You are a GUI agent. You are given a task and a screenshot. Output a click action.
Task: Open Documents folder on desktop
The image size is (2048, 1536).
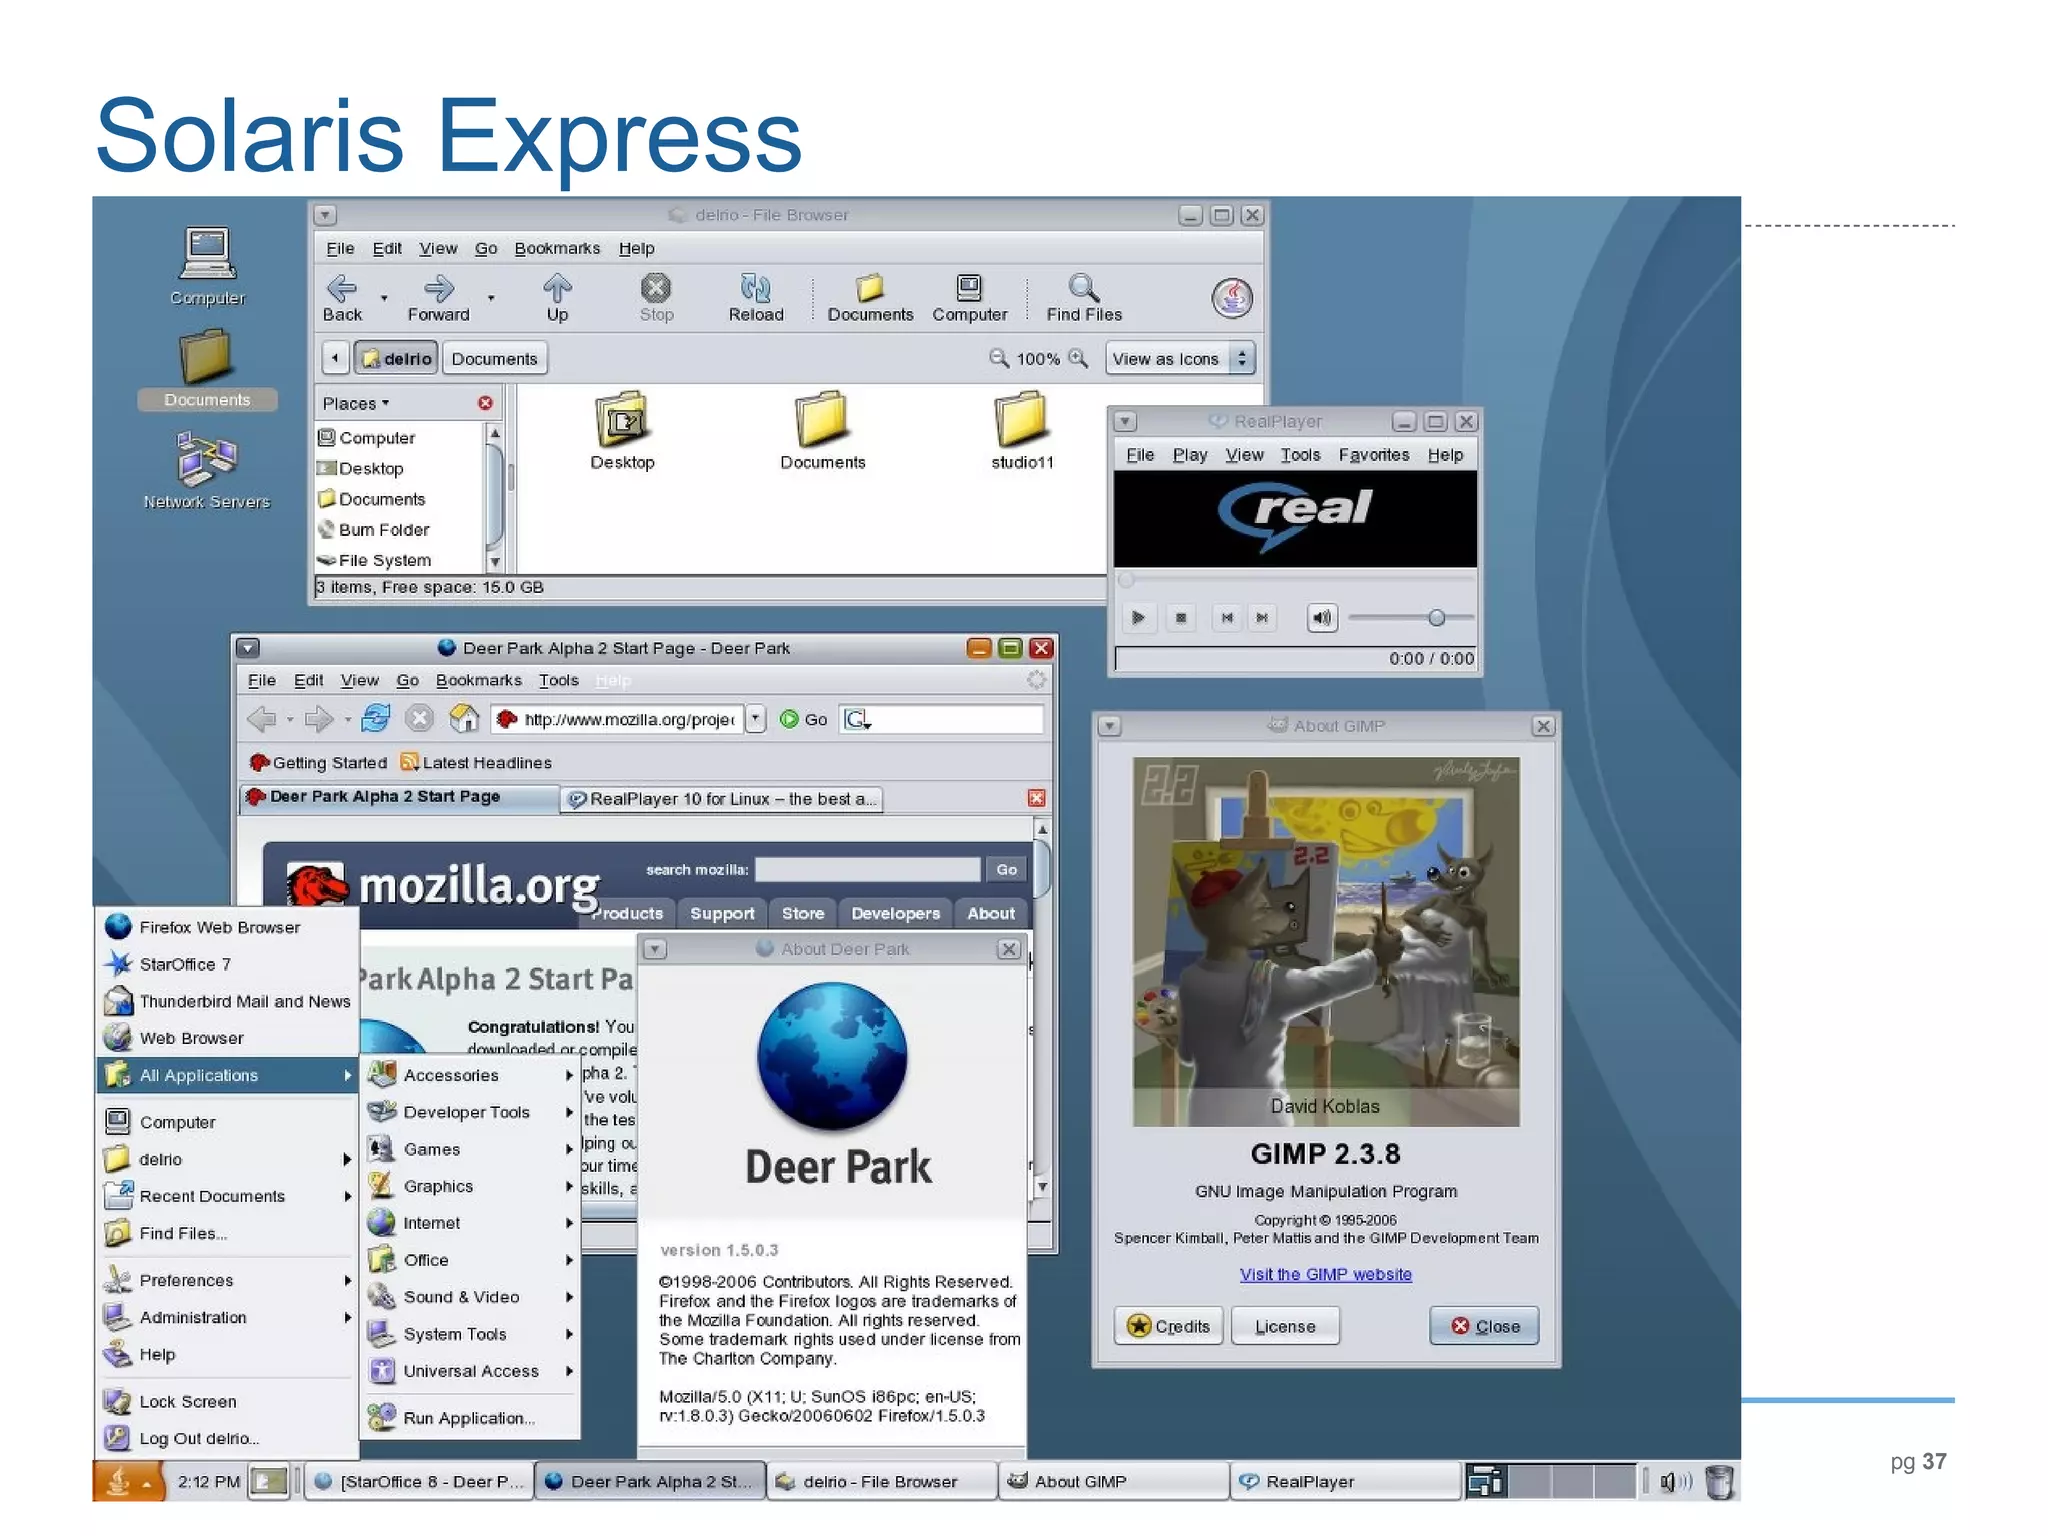click(x=207, y=369)
